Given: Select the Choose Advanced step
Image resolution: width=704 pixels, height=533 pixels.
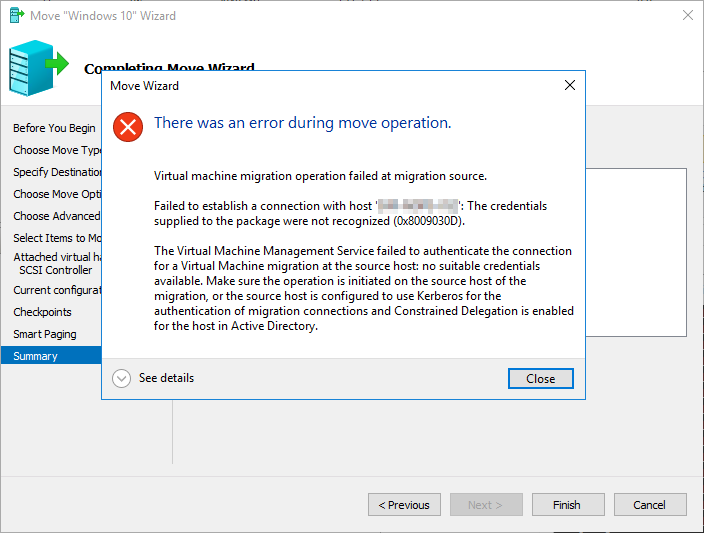Looking at the screenshot, I should click(x=57, y=216).
